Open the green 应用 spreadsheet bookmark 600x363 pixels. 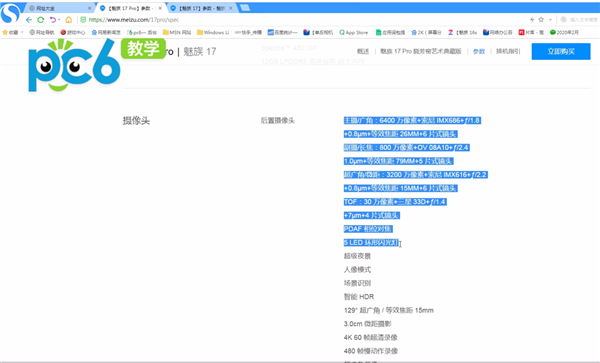coord(390,33)
